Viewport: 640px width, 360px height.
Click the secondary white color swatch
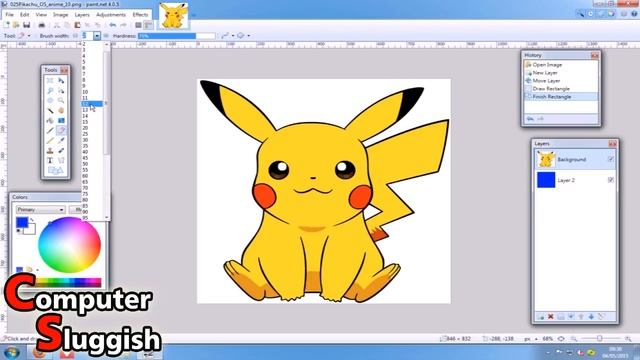coord(31,230)
